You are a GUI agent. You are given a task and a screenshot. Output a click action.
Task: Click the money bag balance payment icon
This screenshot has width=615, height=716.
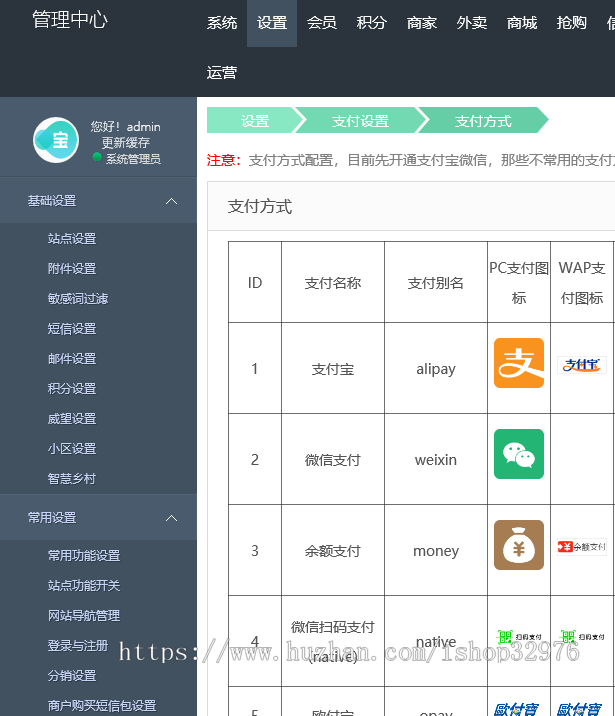519,545
